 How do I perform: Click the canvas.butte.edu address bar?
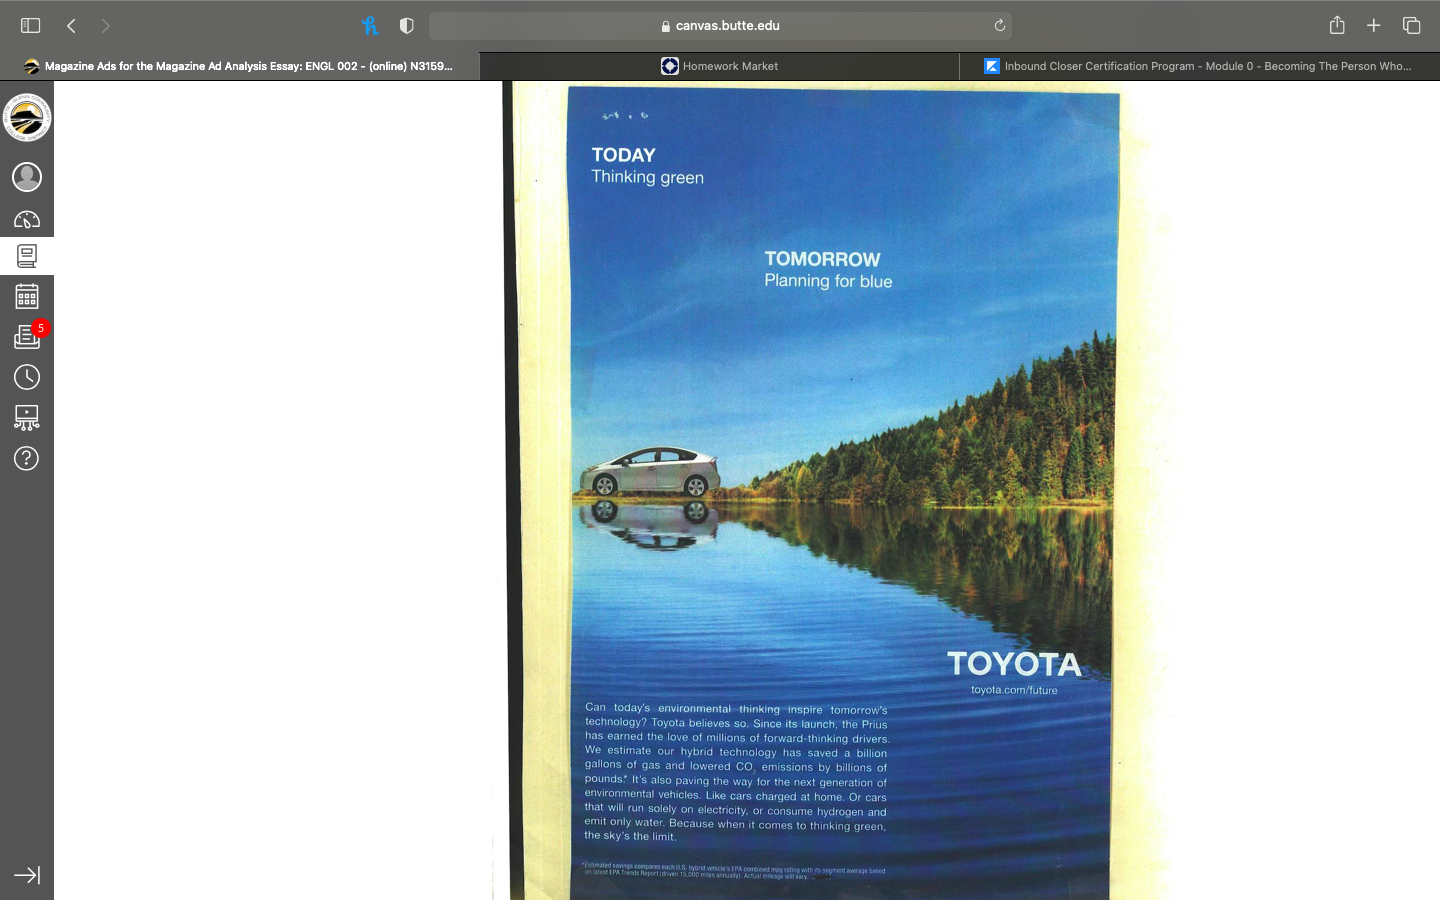coord(720,26)
